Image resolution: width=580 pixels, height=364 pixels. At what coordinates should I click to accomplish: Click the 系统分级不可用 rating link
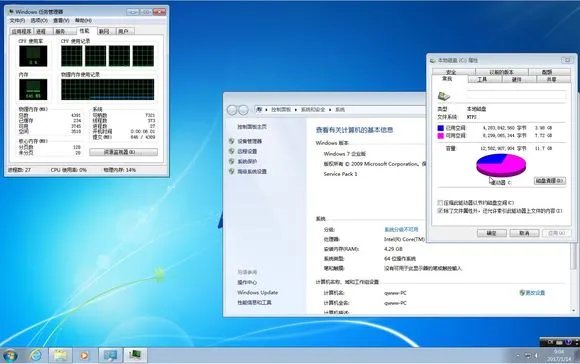coord(401,229)
